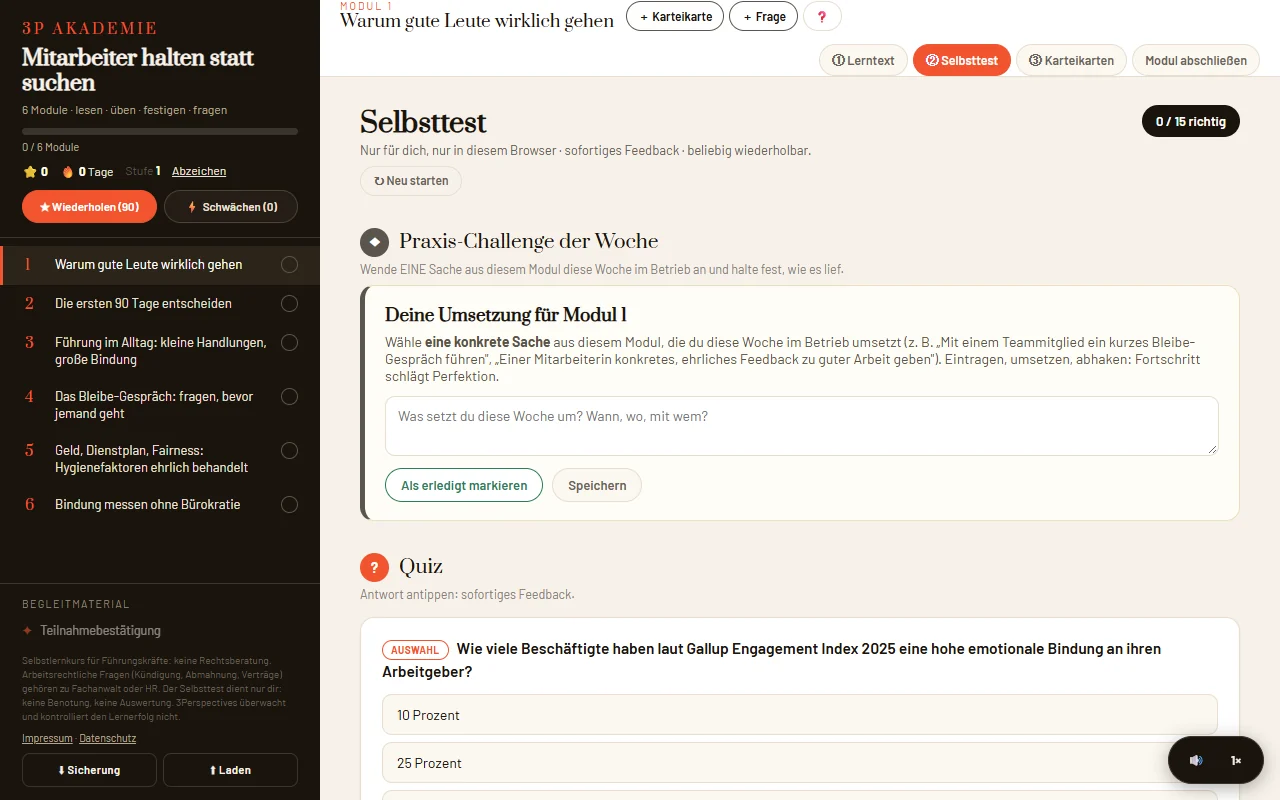Click the Sicherung download button
The width and height of the screenshot is (1280, 800).
click(x=89, y=770)
